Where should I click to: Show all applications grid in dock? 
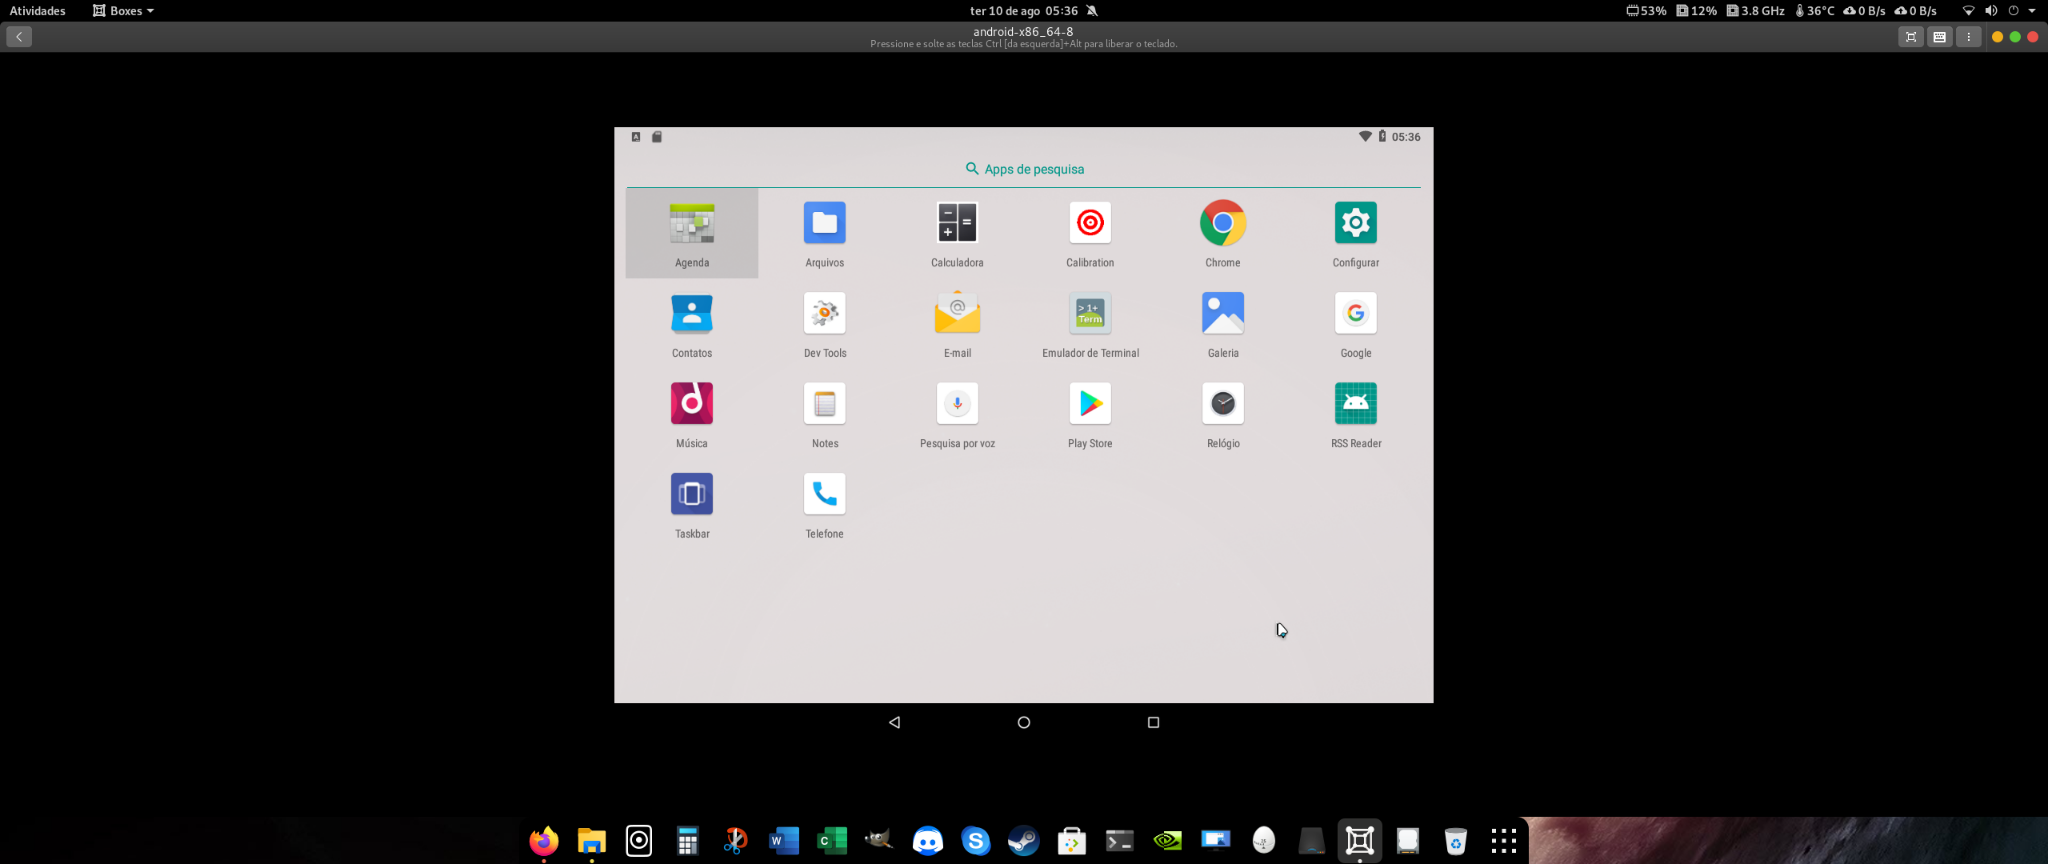(1504, 841)
